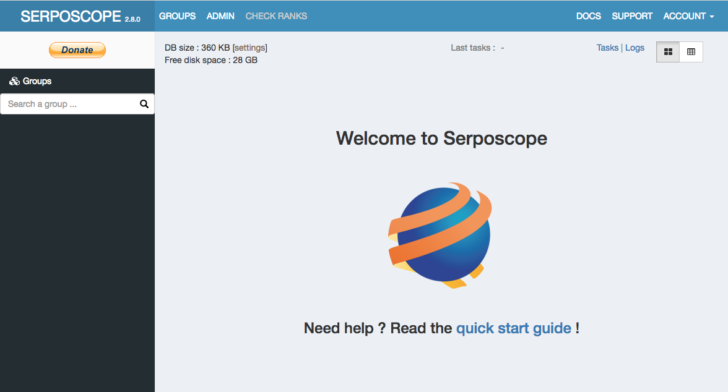Open the Logs link
Screen dimensions: 728x392
tap(635, 48)
